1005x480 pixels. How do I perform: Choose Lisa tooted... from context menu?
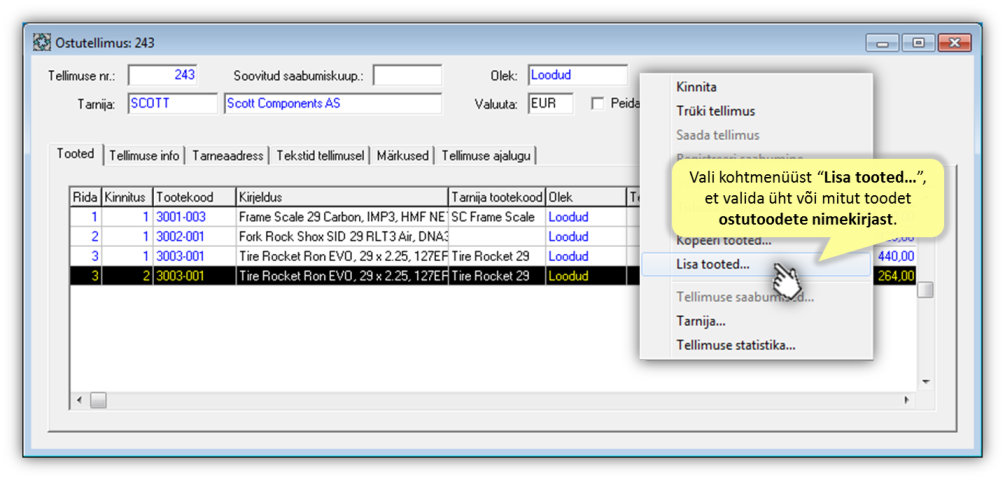(712, 265)
